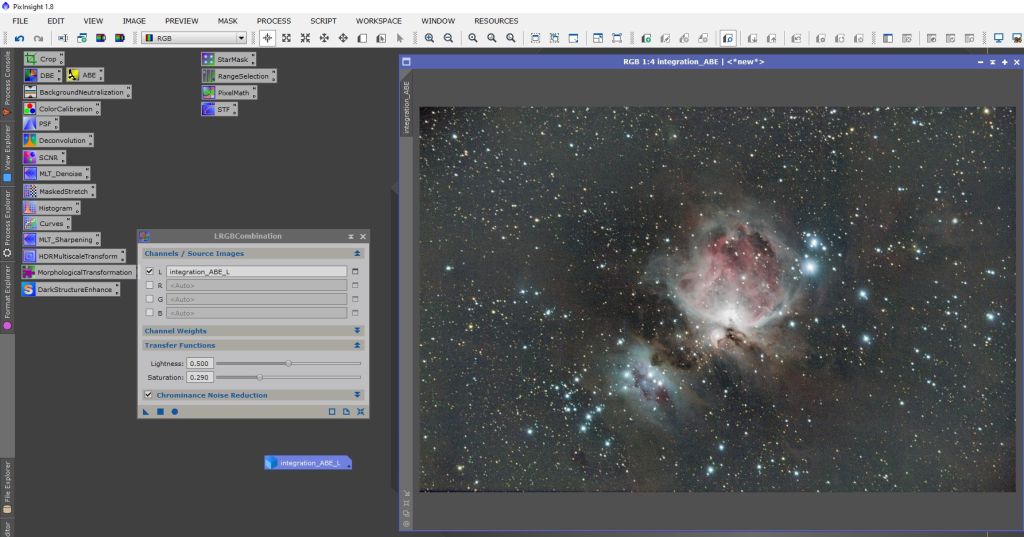Image resolution: width=1024 pixels, height=537 pixels.
Task: Click the Lightness value input field
Action: pos(199,363)
